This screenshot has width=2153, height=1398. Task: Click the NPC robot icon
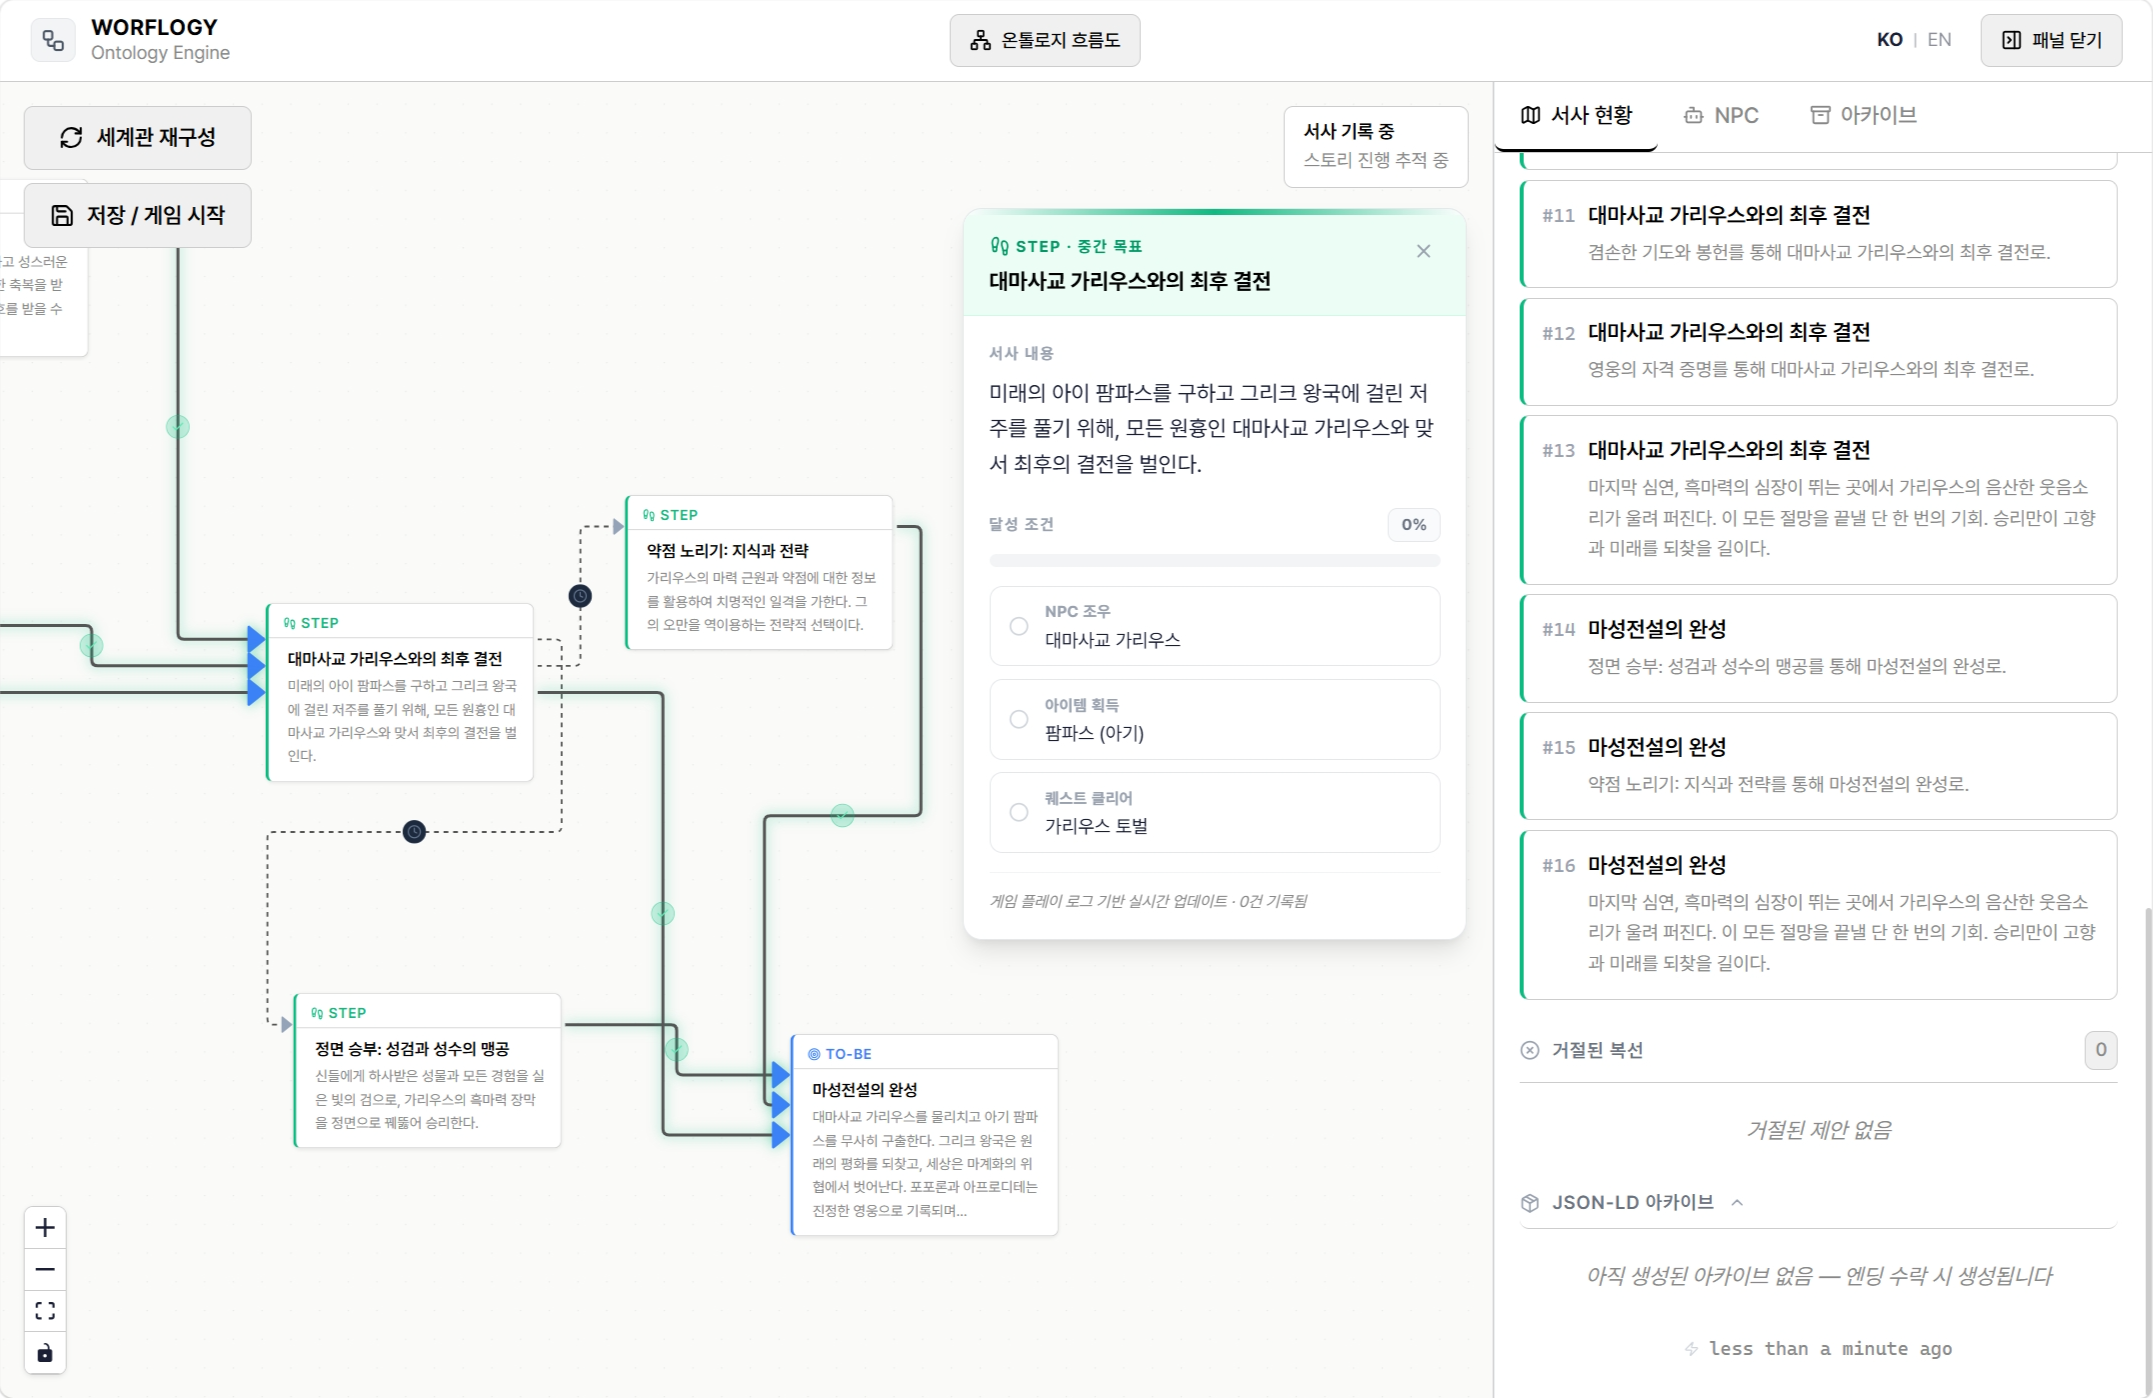point(1693,115)
